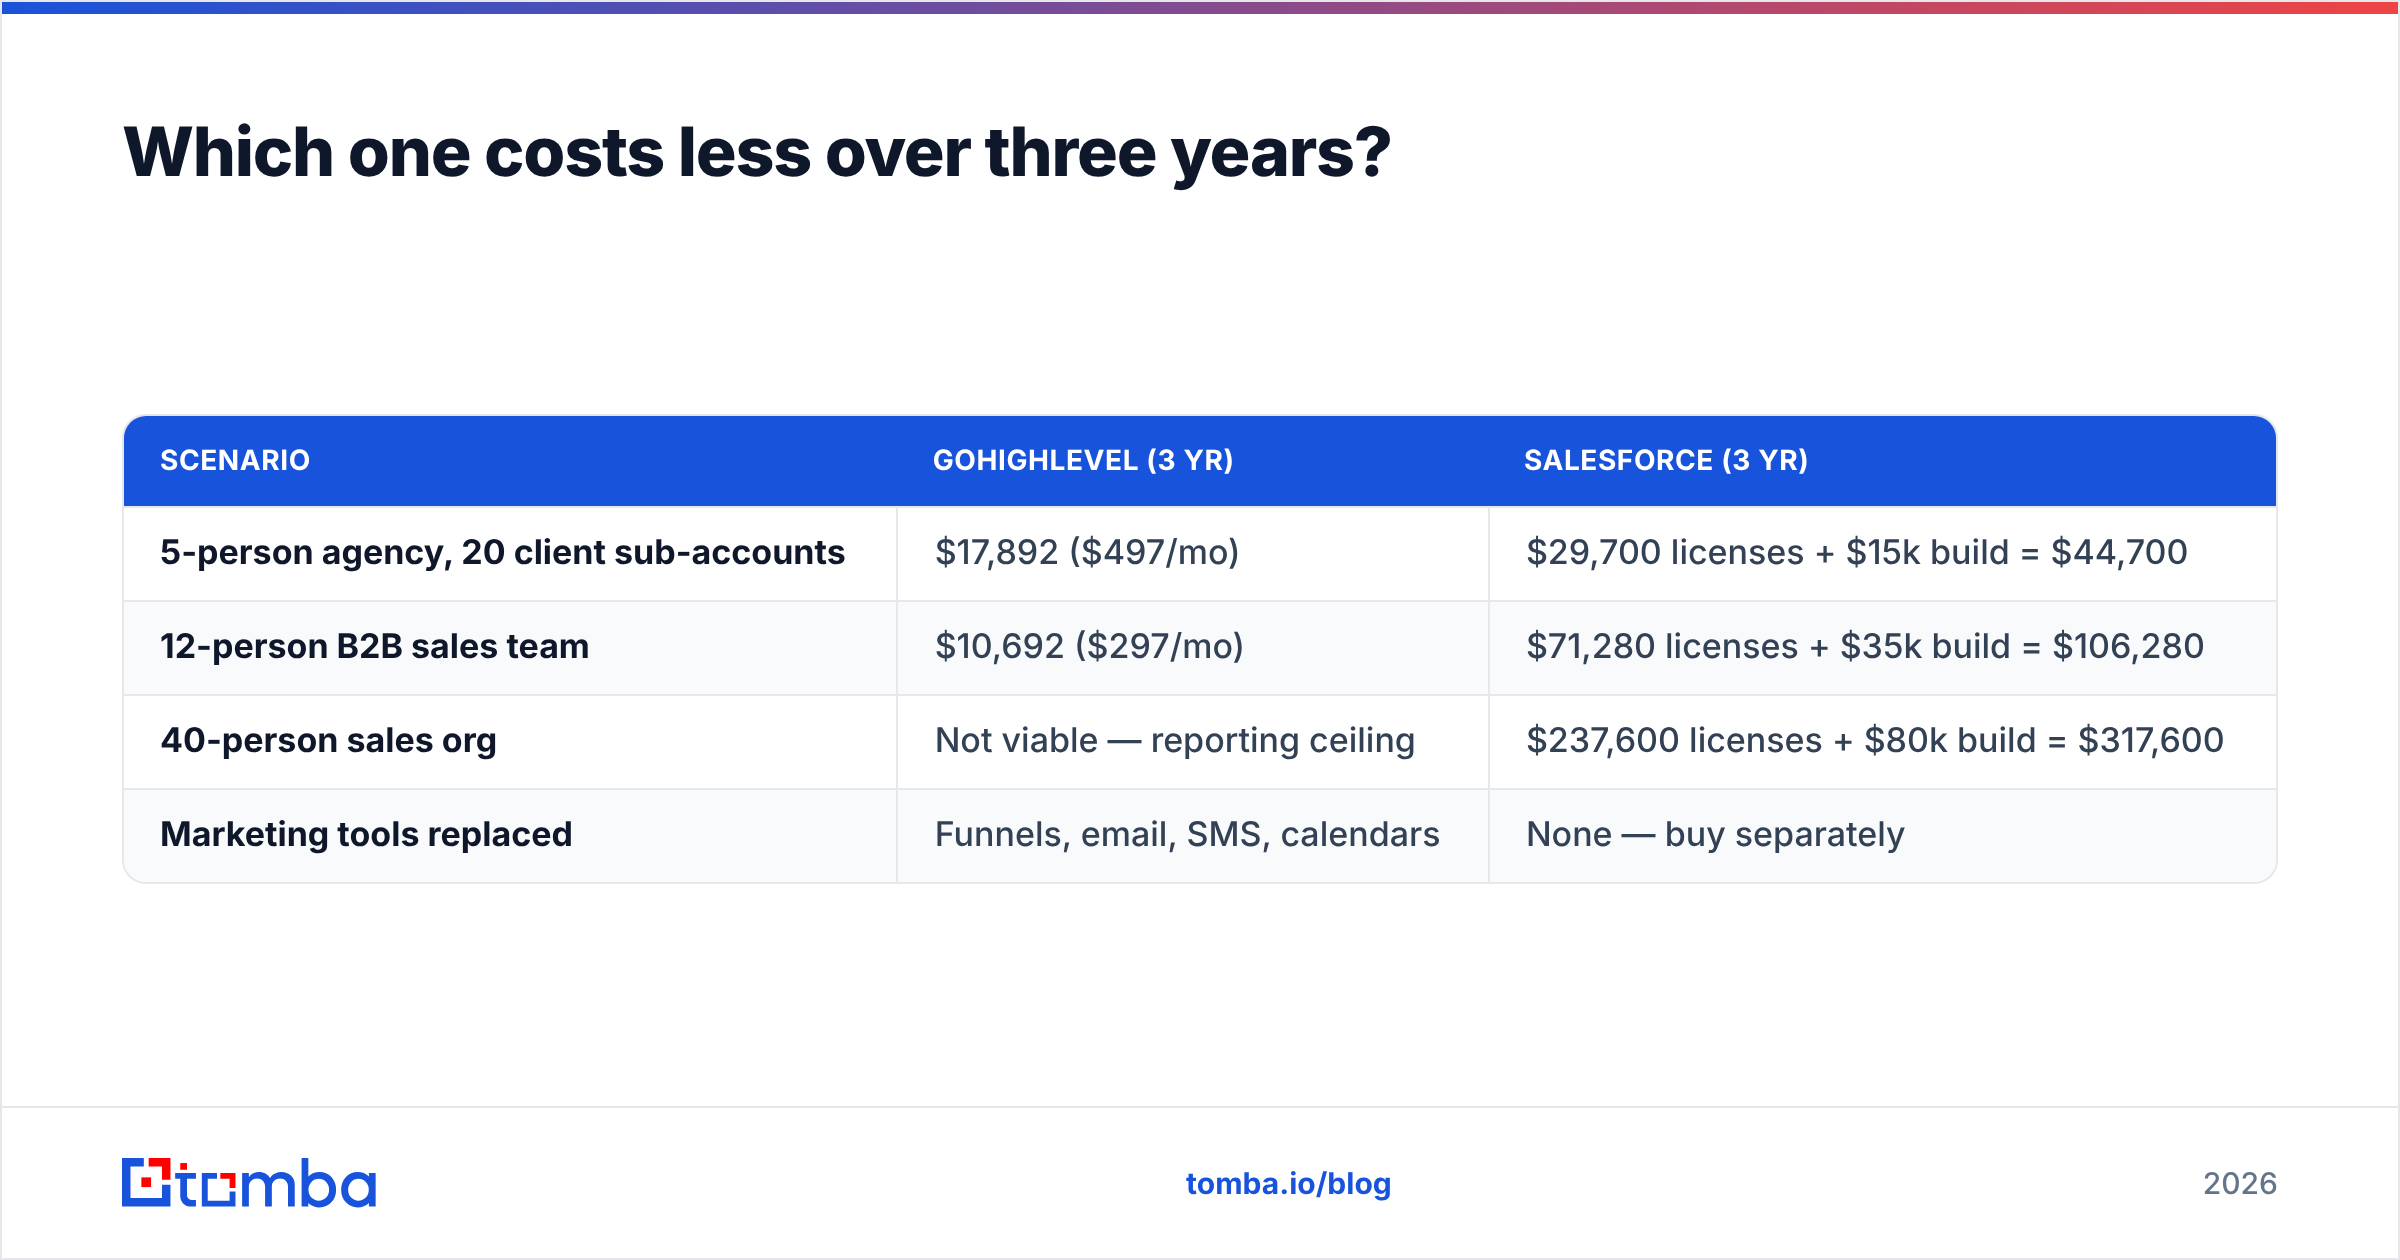The height and width of the screenshot is (1260, 2400).
Task: Click 'Marketing tools replaced' row label
Action: point(366,835)
